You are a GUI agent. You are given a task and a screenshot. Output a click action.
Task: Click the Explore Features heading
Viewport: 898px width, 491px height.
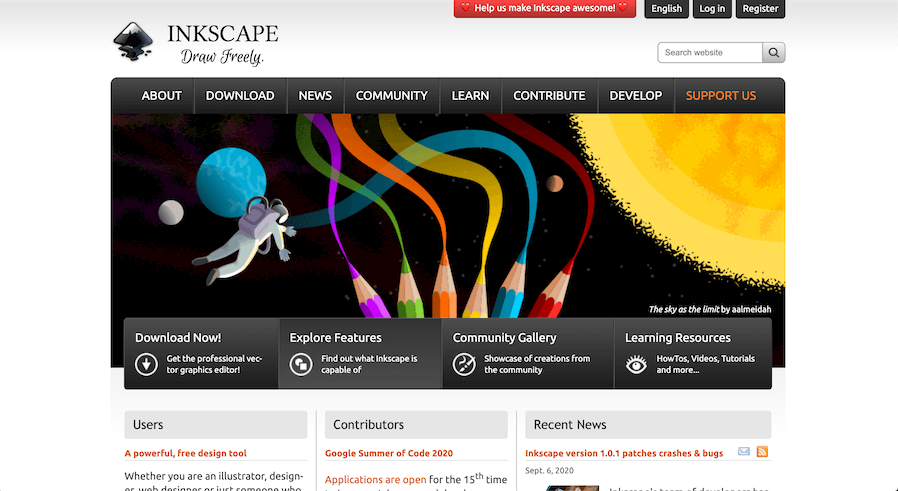coord(335,337)
